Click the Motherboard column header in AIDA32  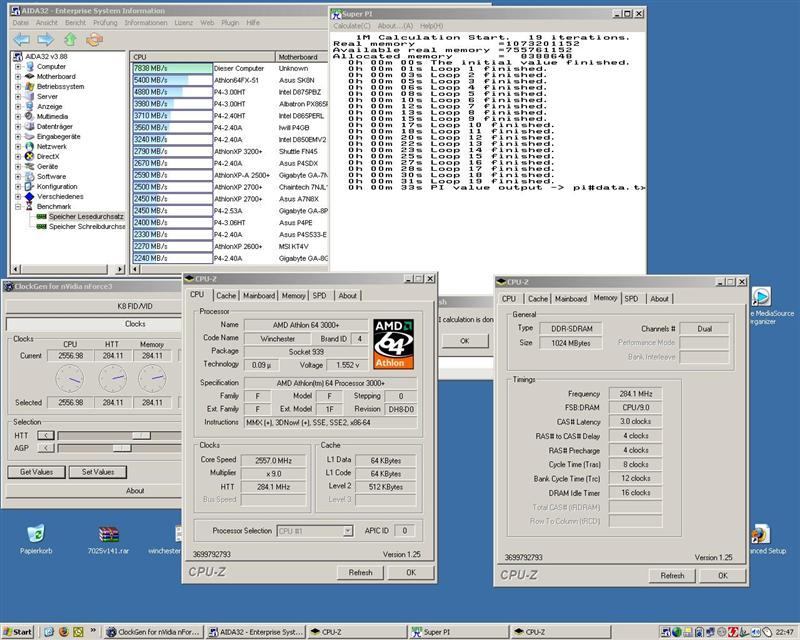coord(302,57)
